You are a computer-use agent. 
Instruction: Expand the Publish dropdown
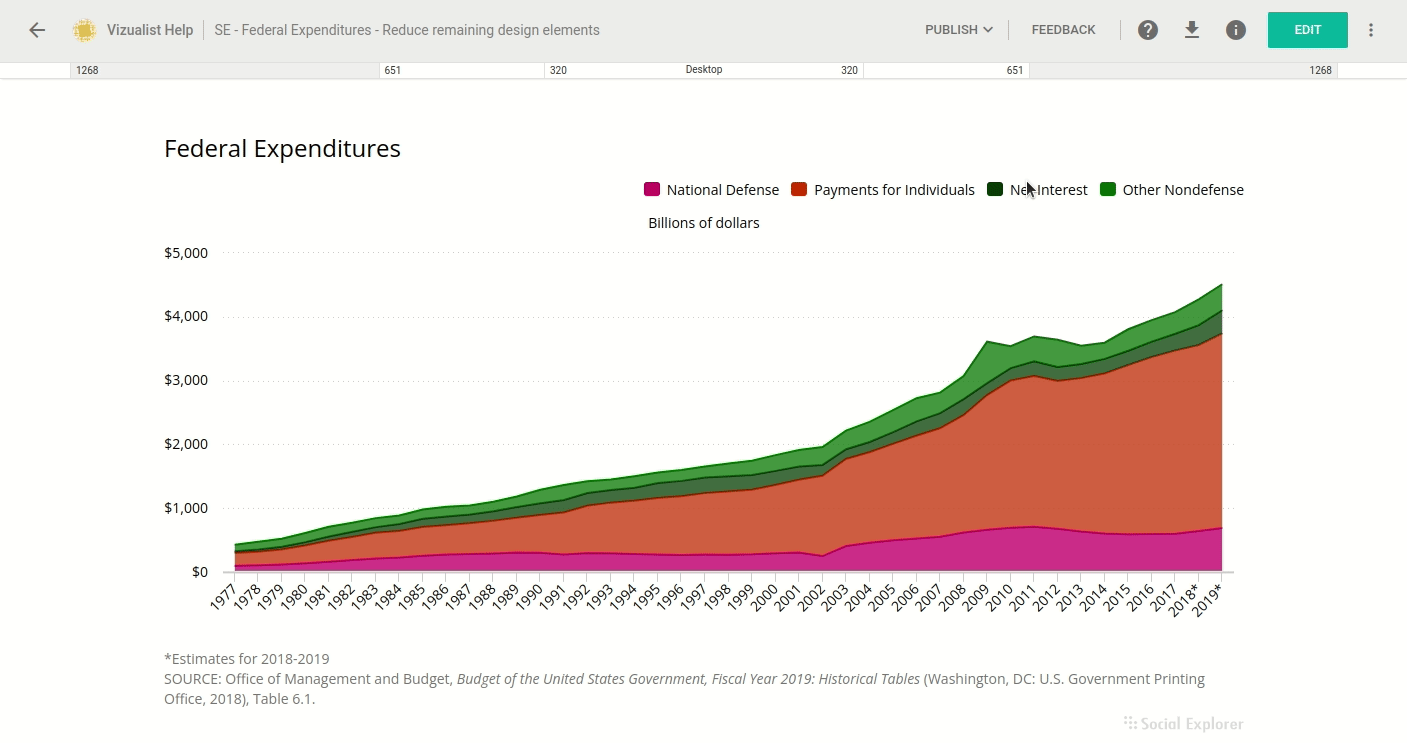(x=958, y=30)
